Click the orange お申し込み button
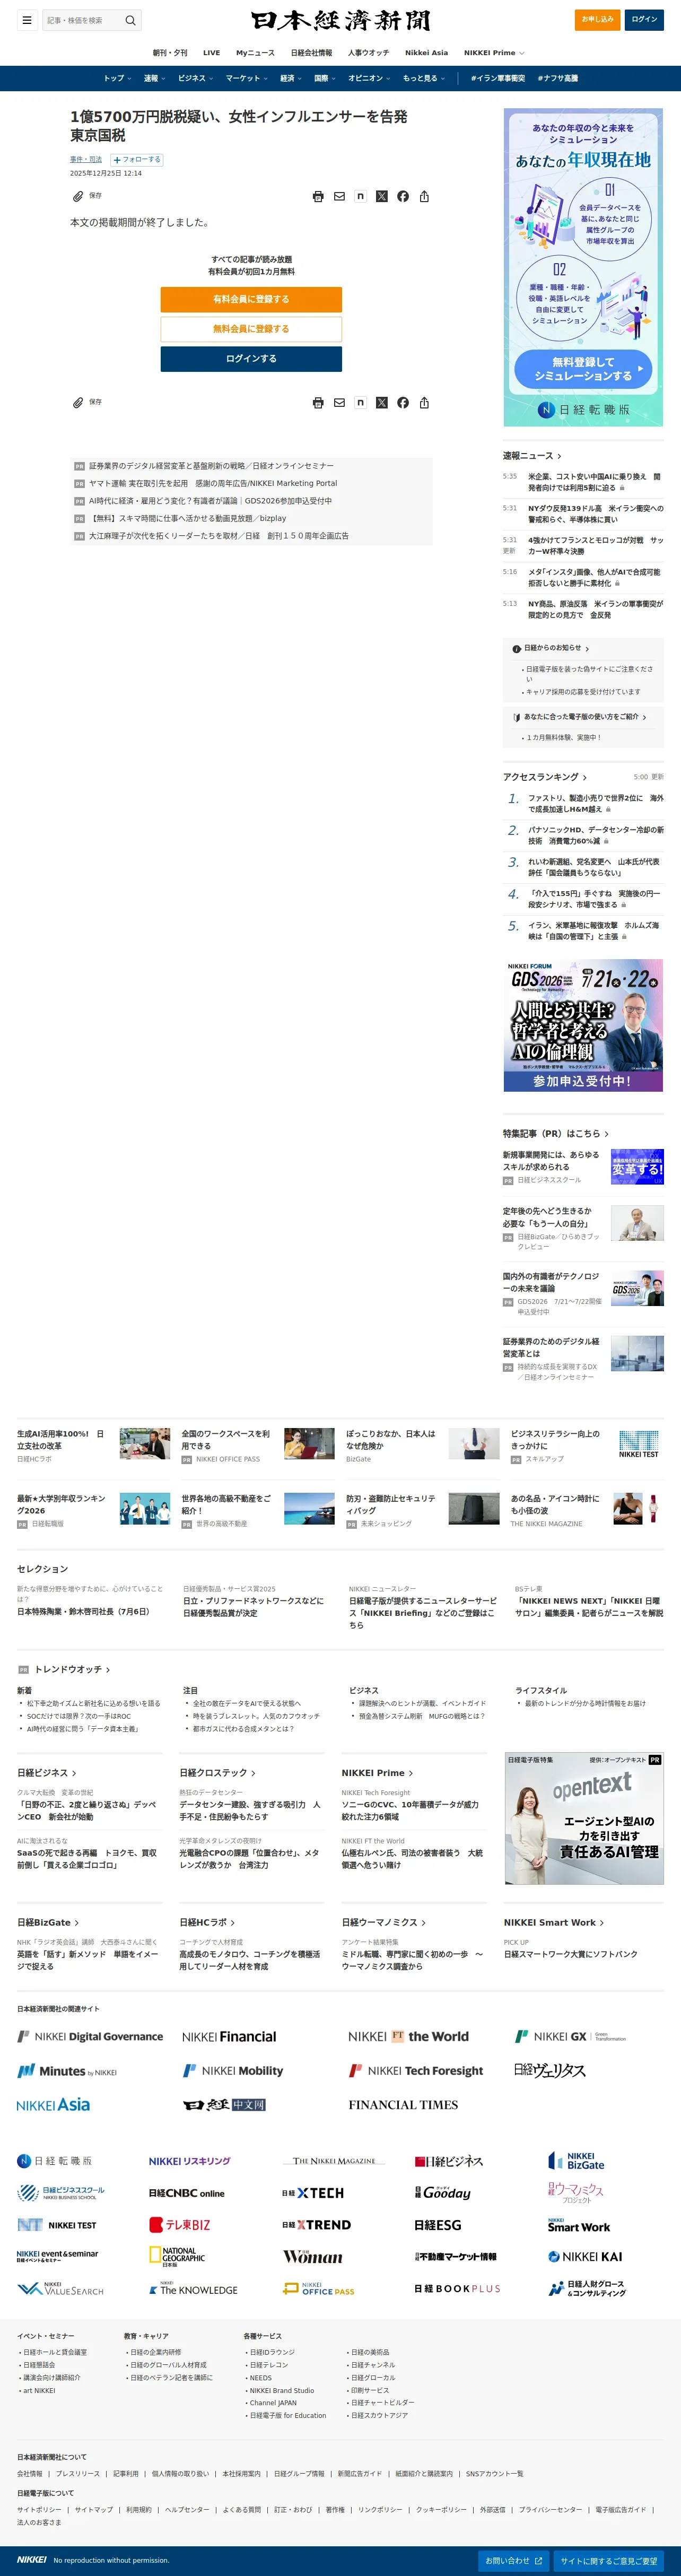The width and height of the screenshot is (681, 2576). 597,19
